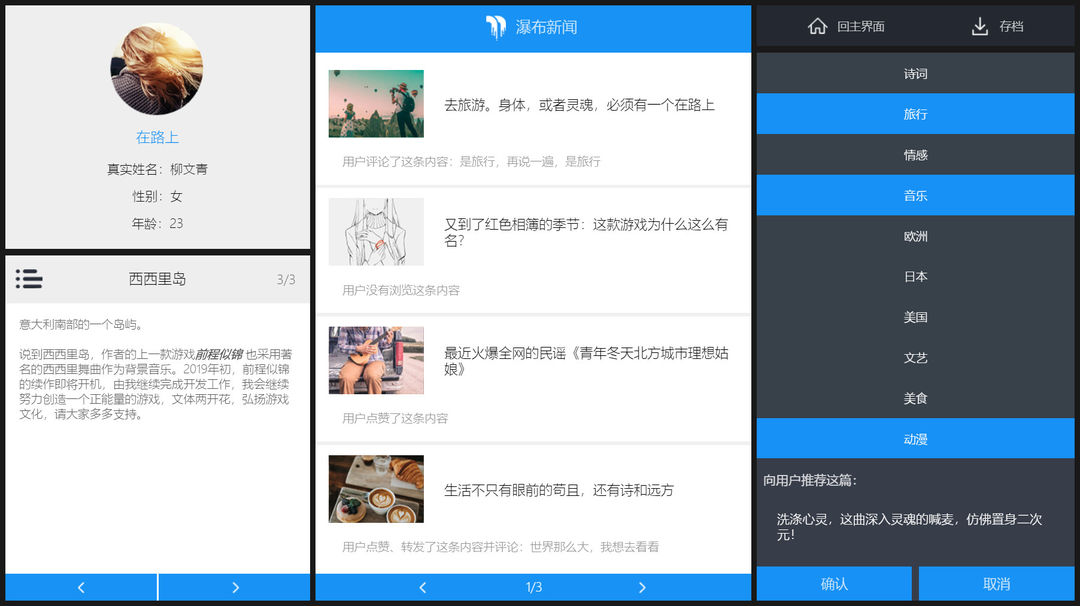
Task: Click the 取消 cancel button
Action: click(x=996, y=584)
